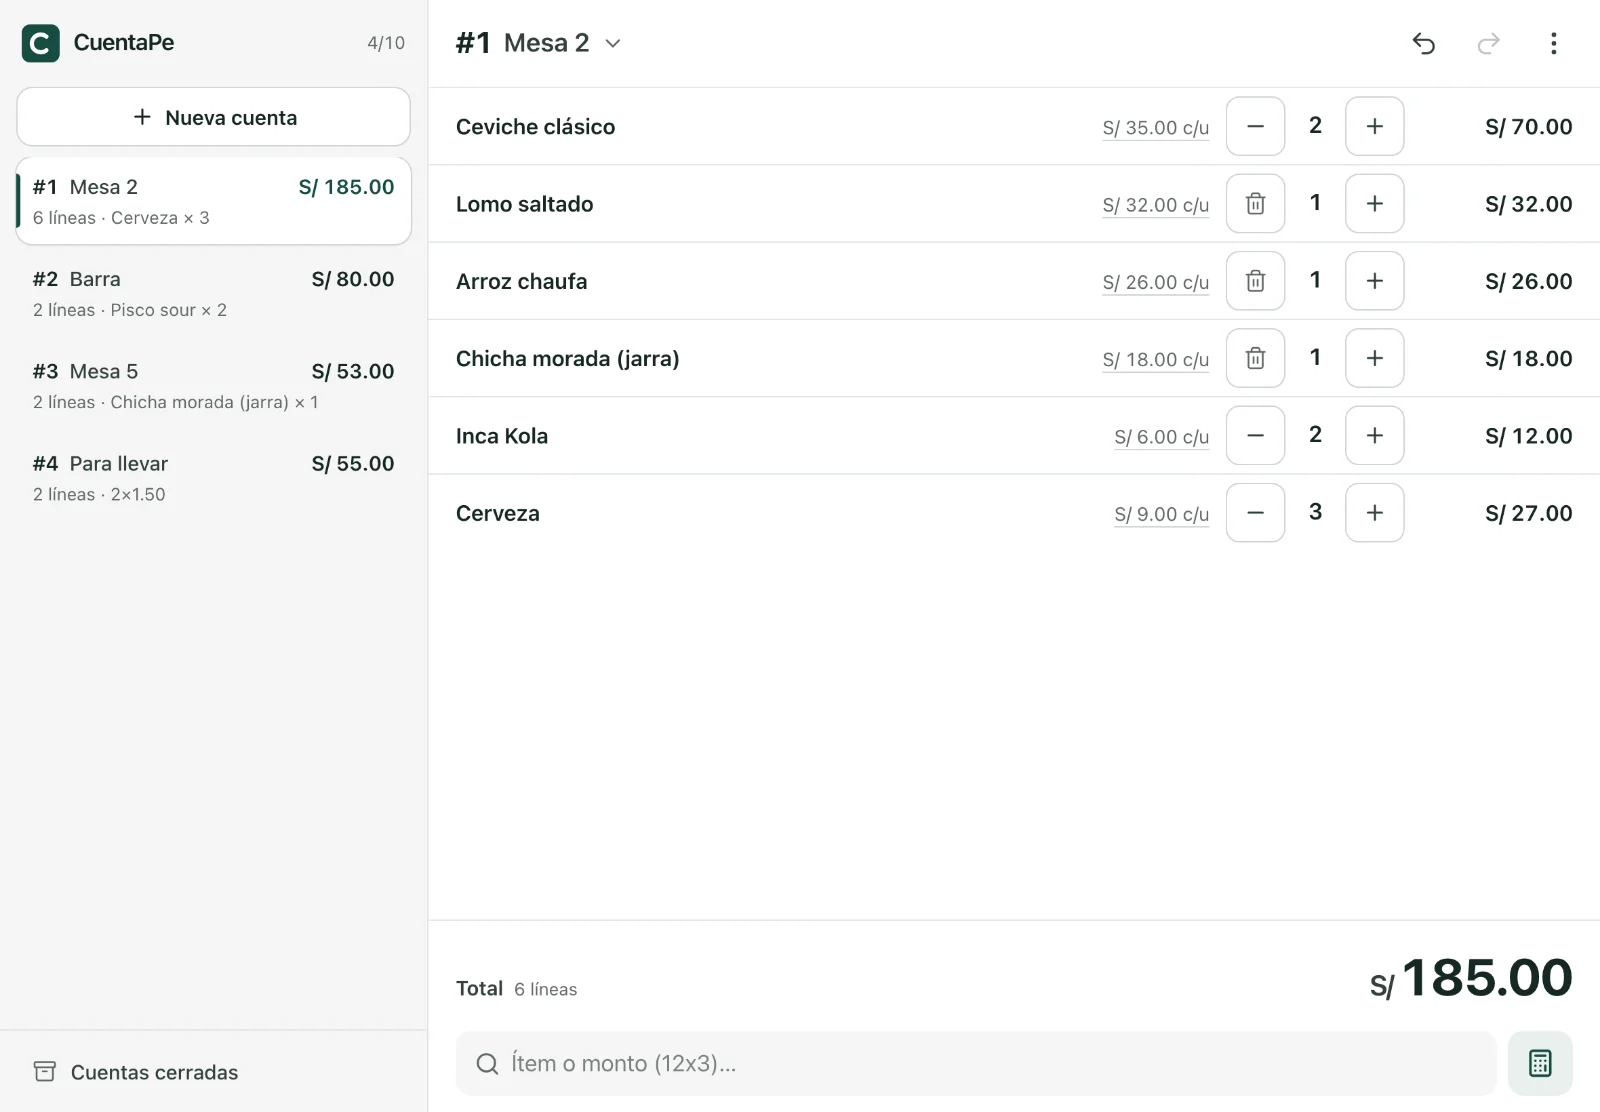Viewport: 1600px width, 1112px height.
Task: Add another Chicha morada (jarra)
Action: coord(1374,358)
